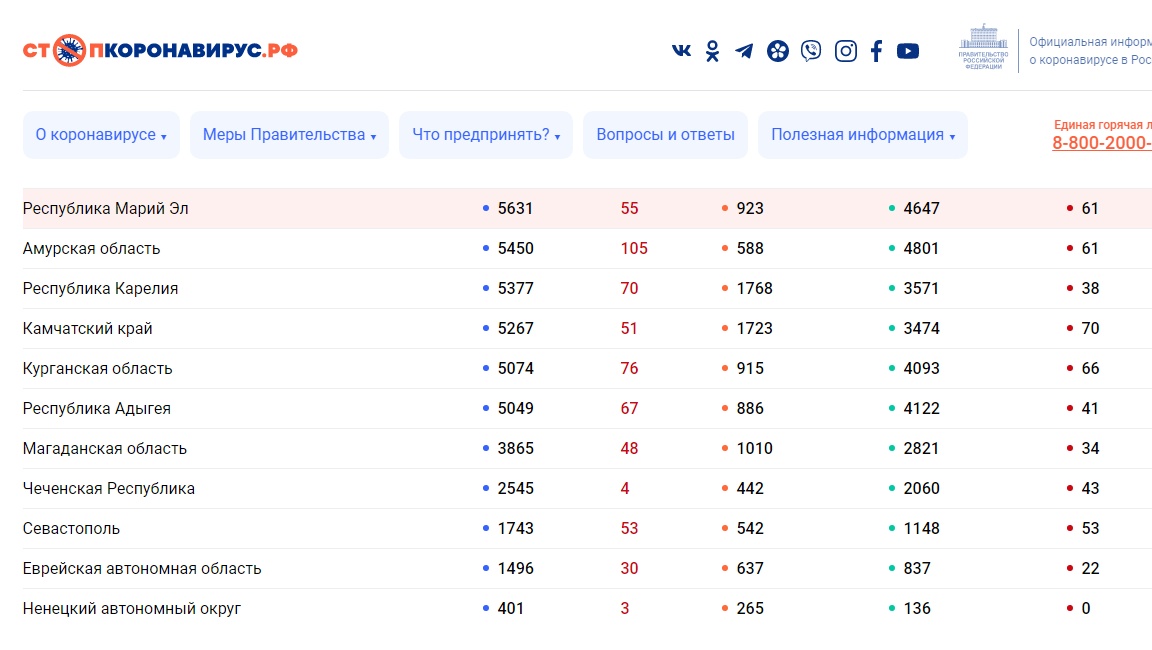Open the VK social network icon

(681, 51)
